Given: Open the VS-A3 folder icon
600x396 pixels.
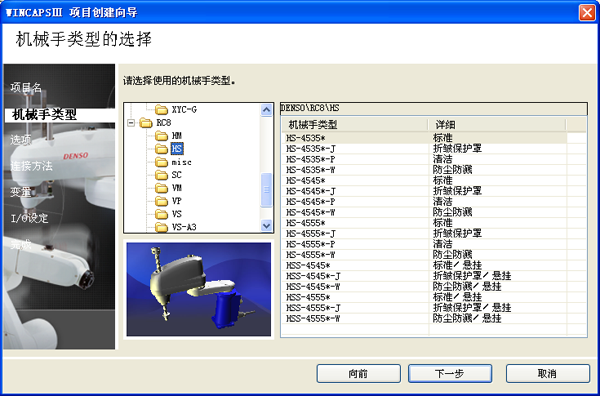Looking at the screenshot, I should coord(161,227).
